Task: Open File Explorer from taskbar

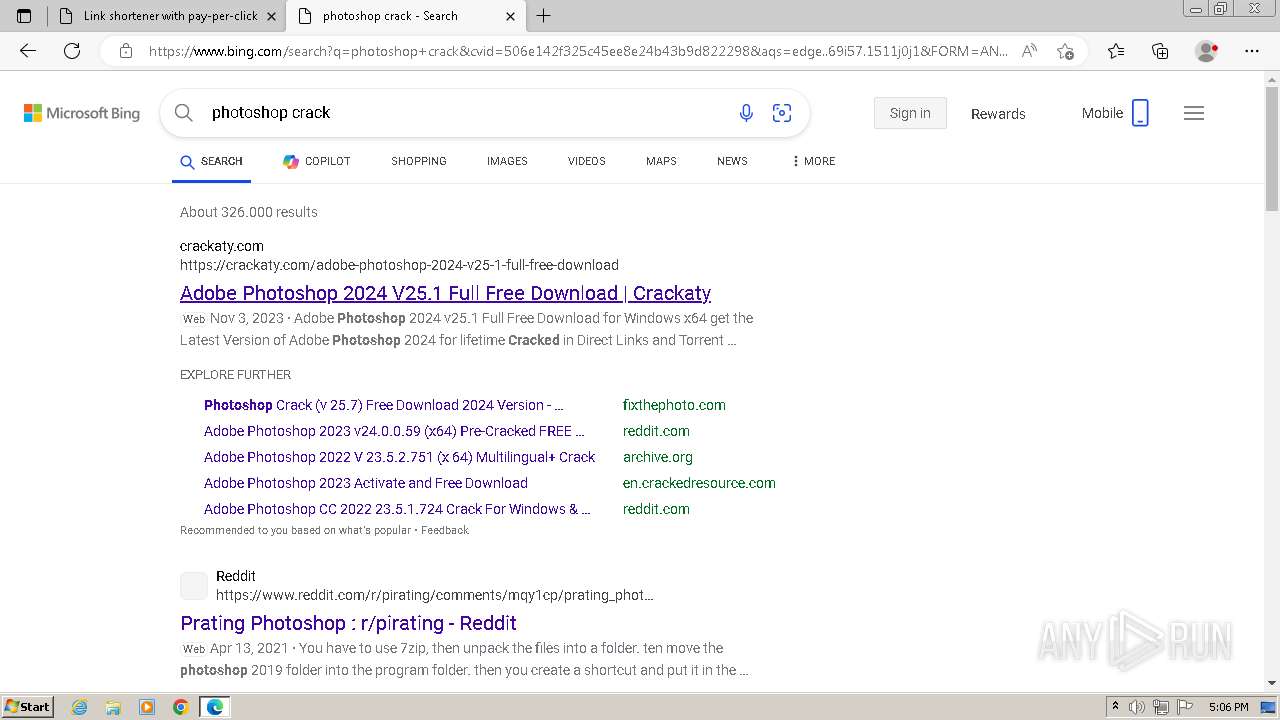Action: pos(113,707)
